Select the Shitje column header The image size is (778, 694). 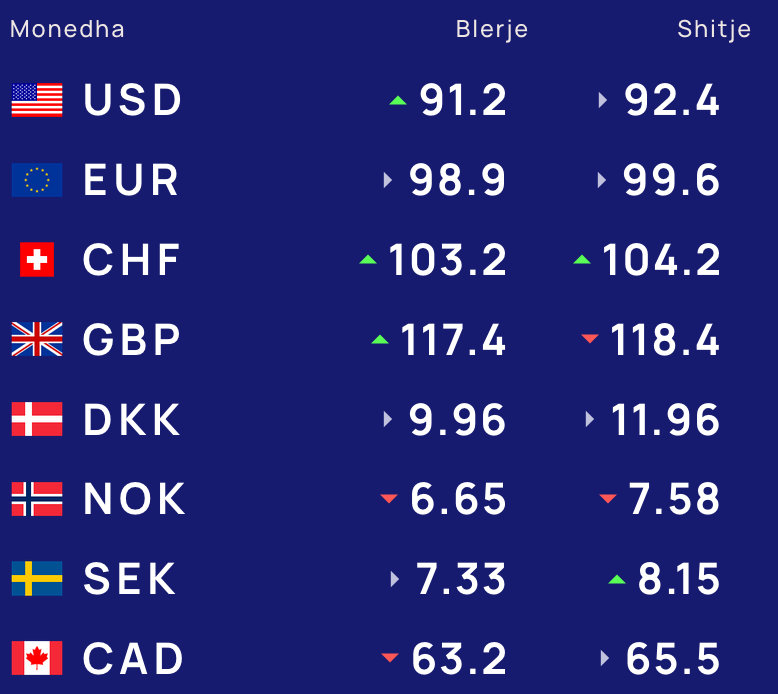[x=714, y=29]
